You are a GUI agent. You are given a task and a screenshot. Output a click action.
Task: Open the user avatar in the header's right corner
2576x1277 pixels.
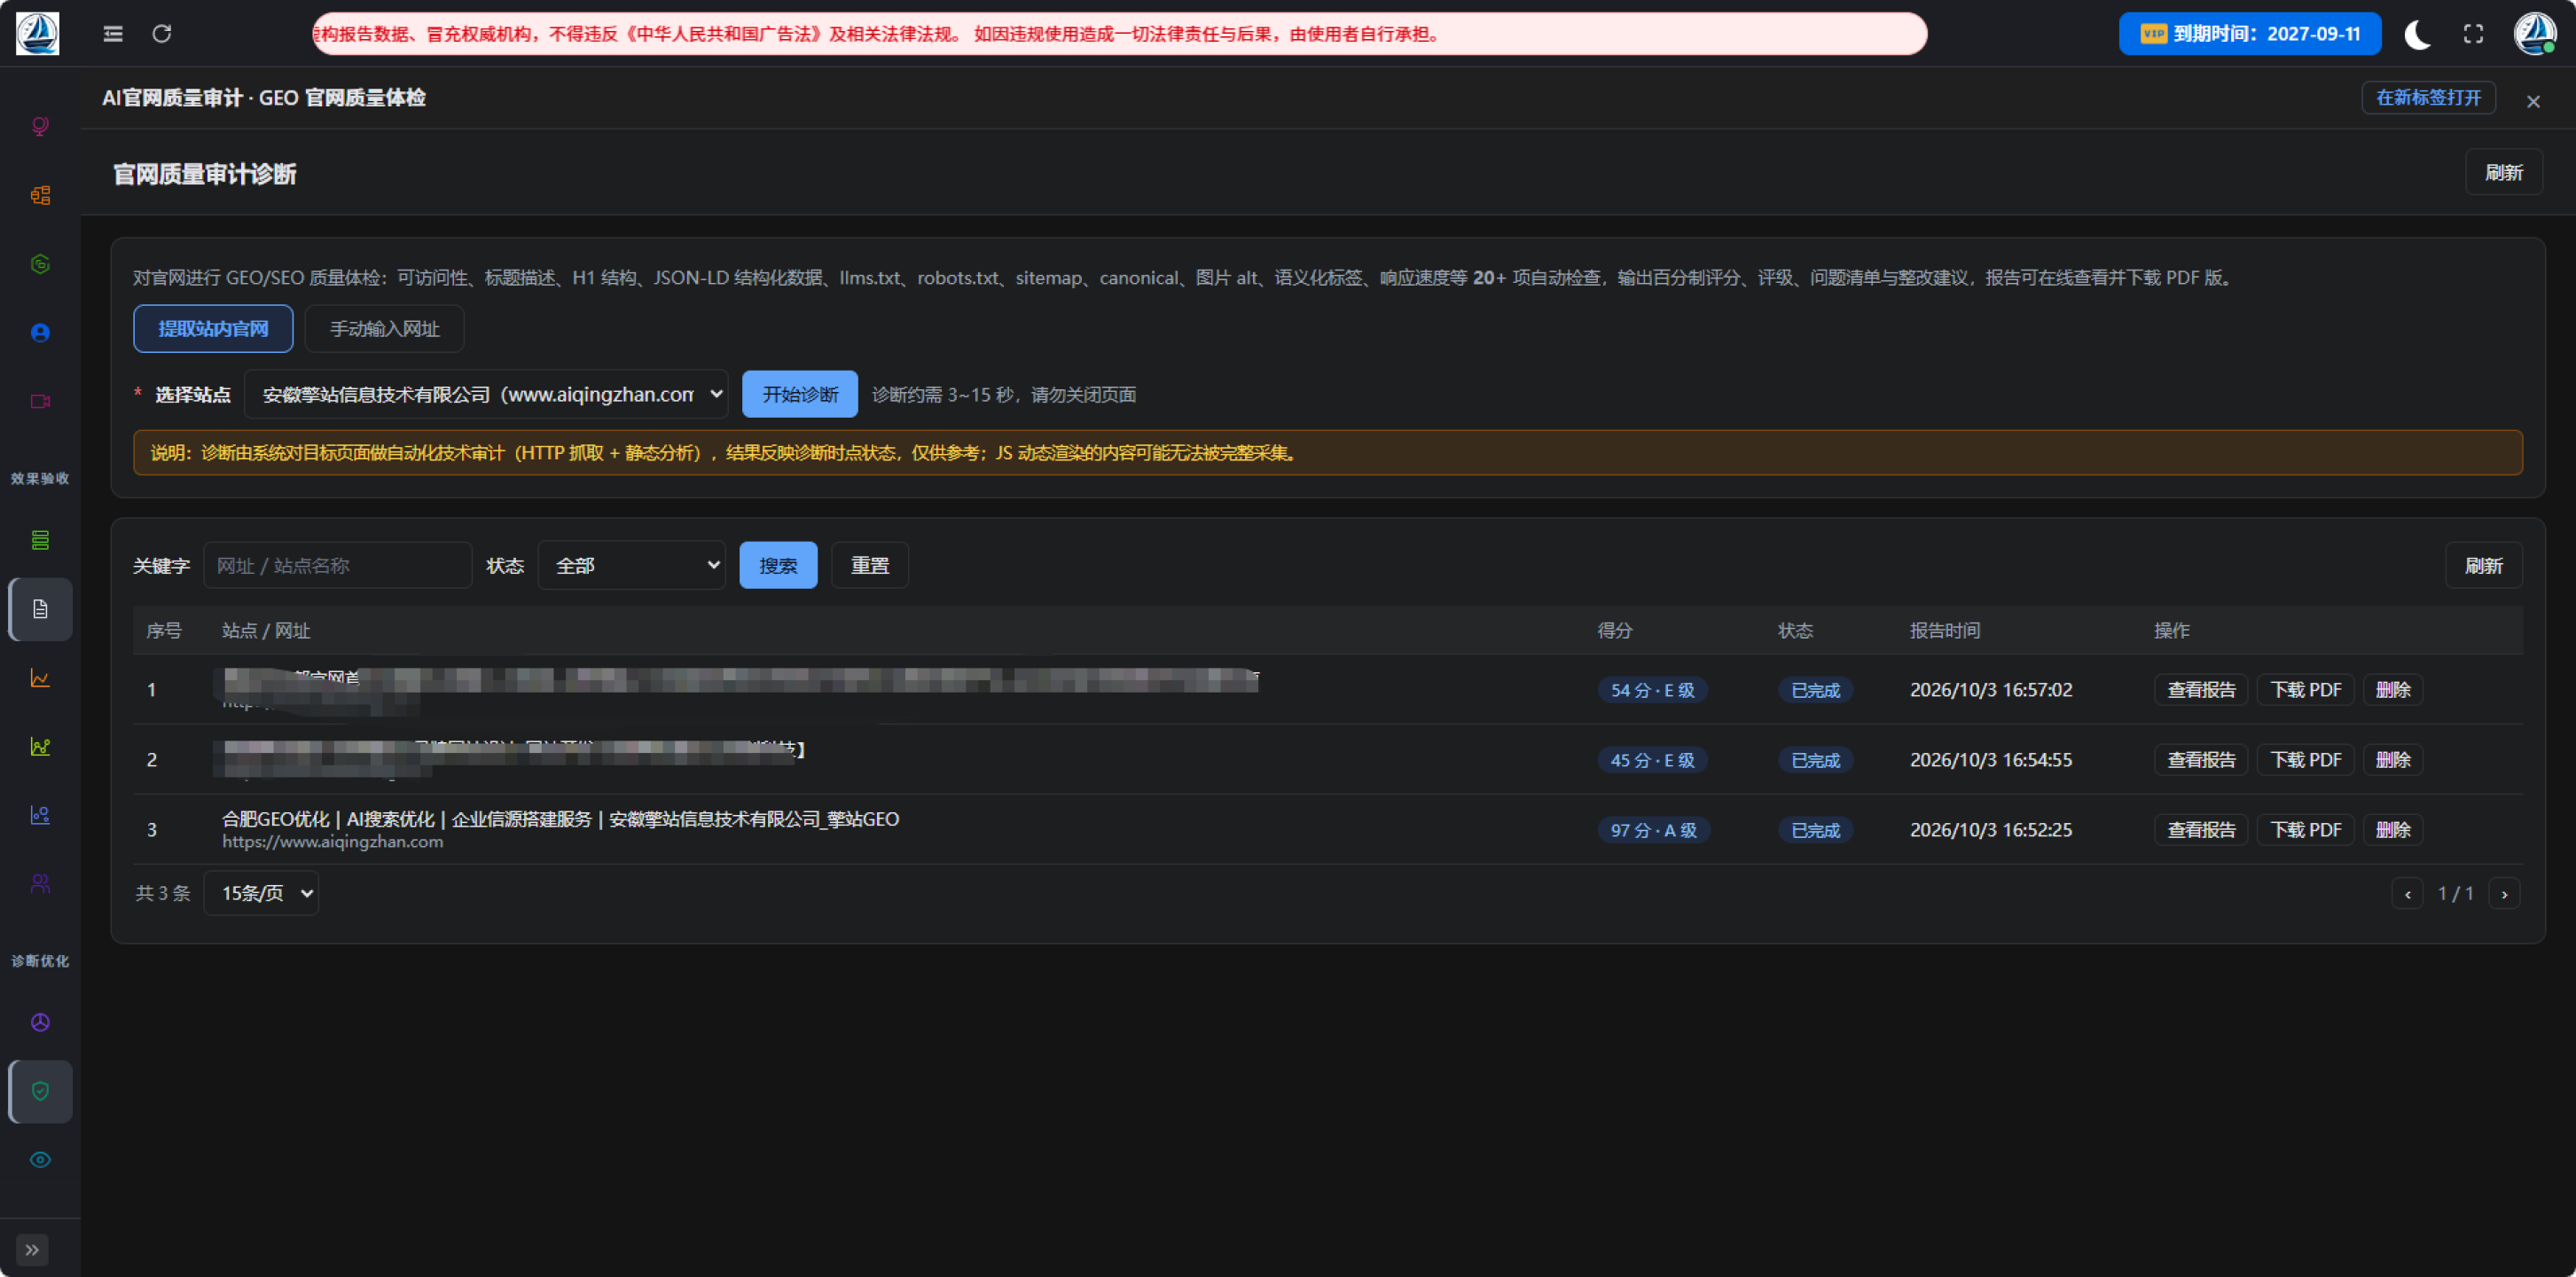point(2535,34)
